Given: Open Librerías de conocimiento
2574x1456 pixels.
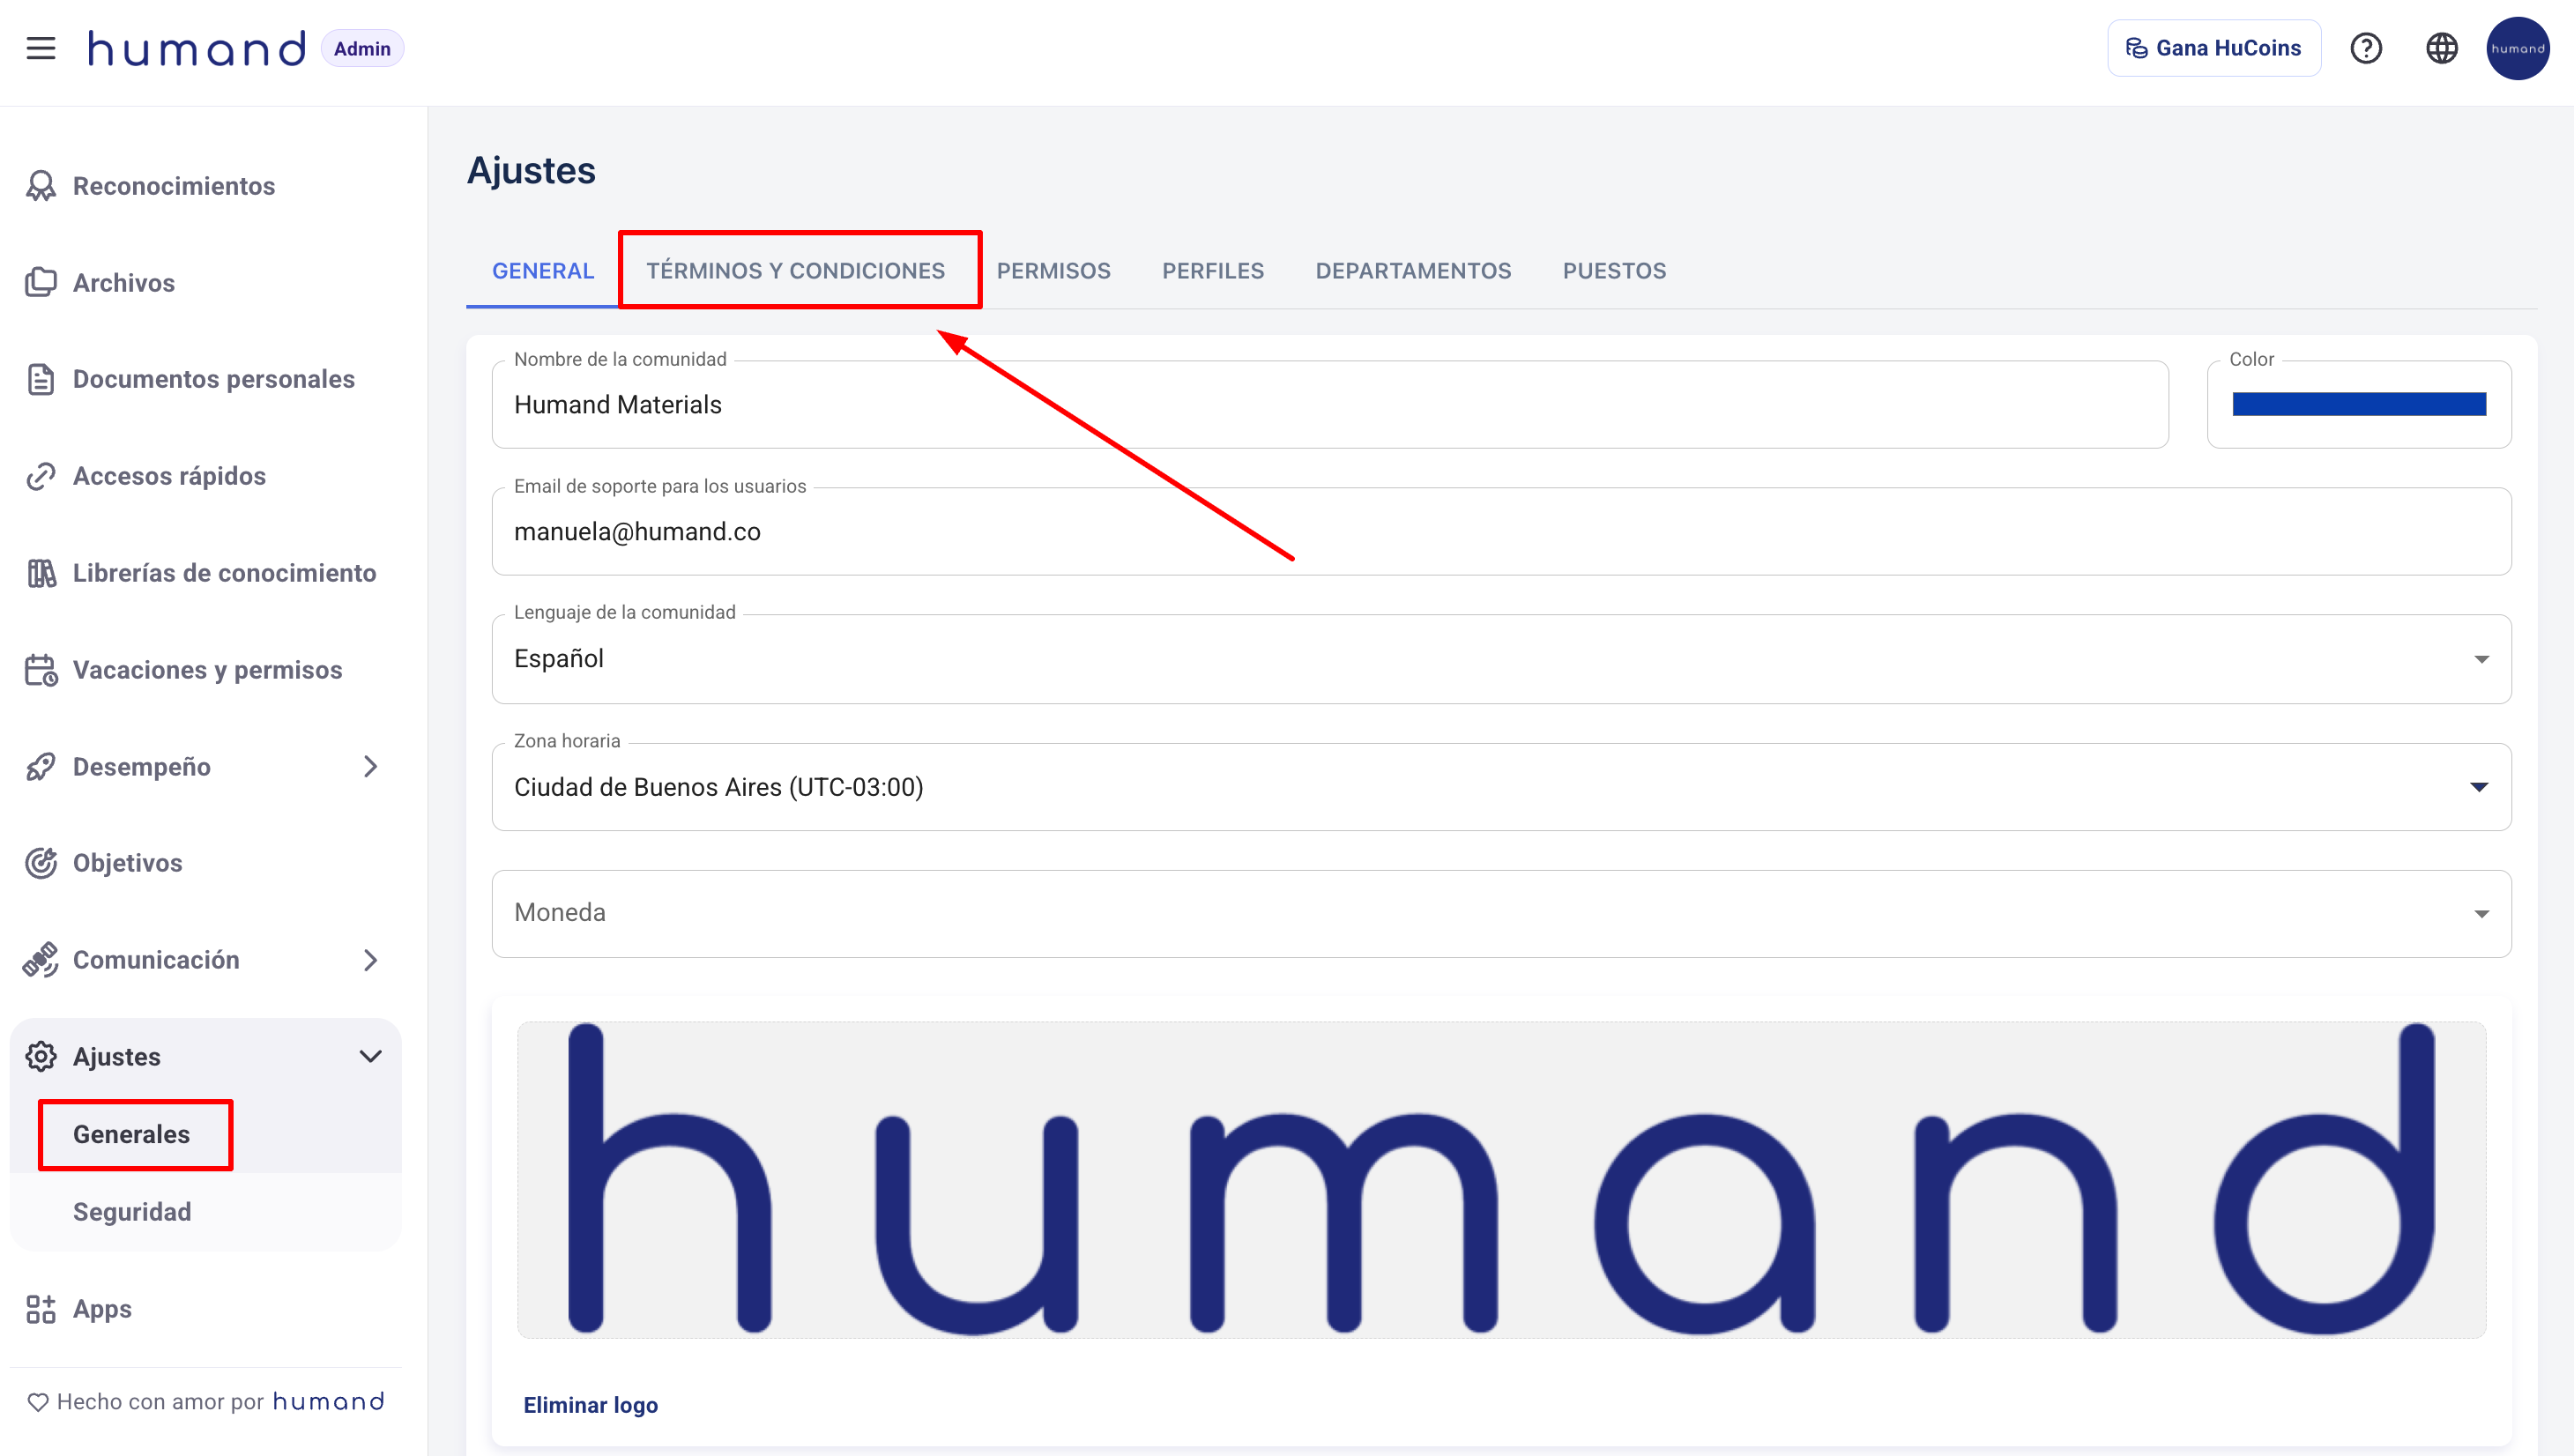Looking at the screenshot, I should click(x=224, y=573).
